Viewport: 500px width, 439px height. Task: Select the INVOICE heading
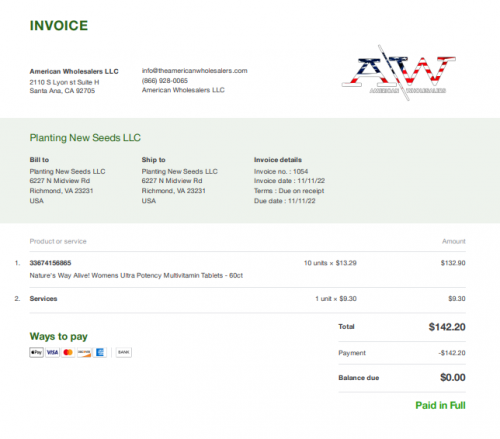[x=59, y=26]
